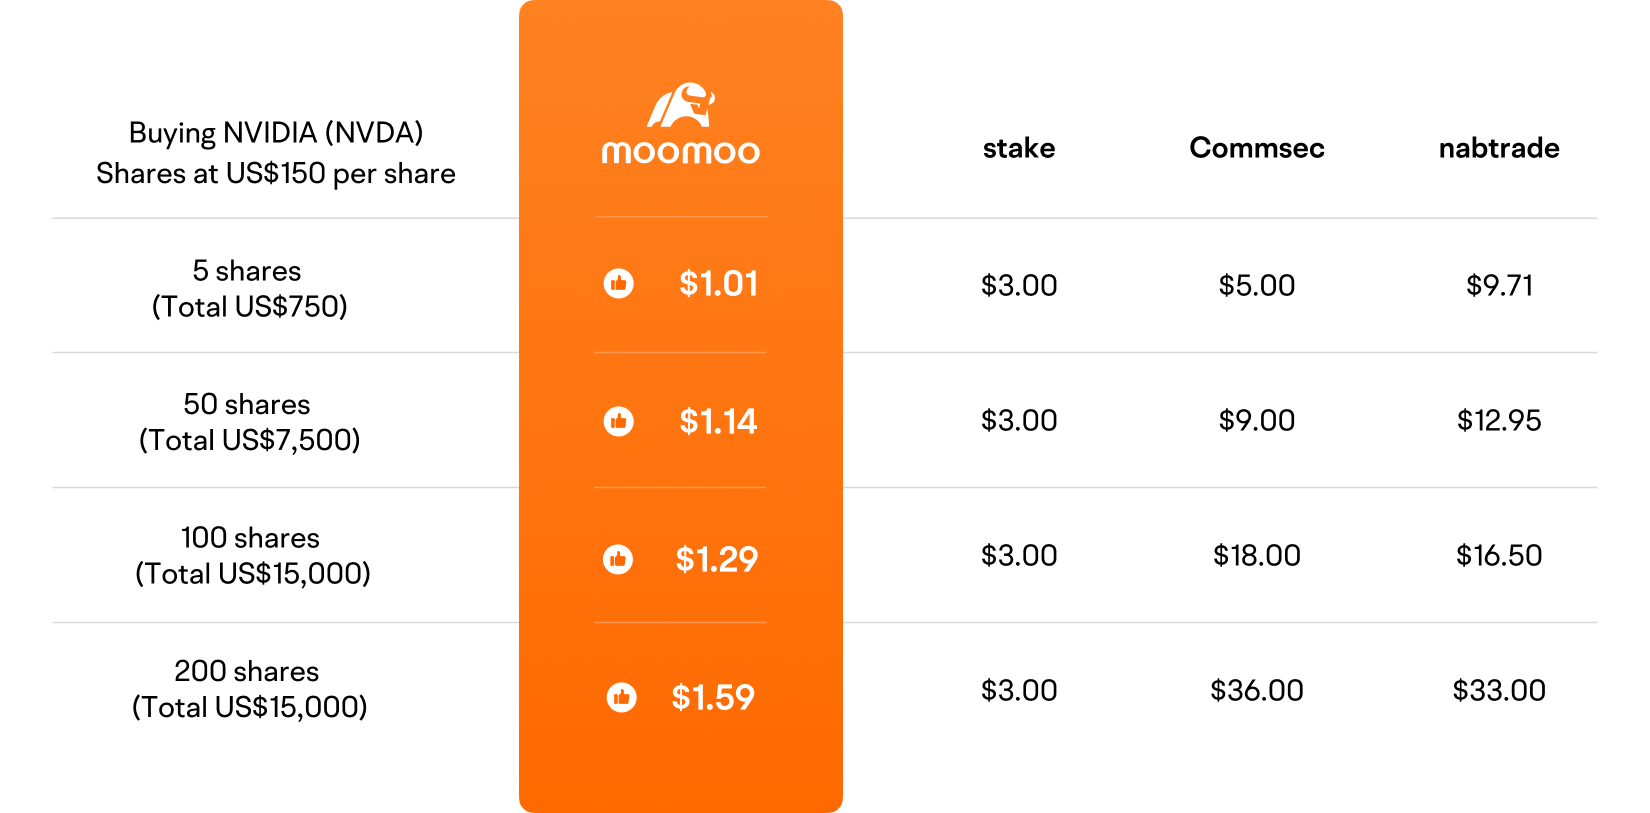Viewport: 1650px width, 813px height.
Task: Click nabtrade's $9.71 fee for 5 shares
Action: tap(1499, 285)
